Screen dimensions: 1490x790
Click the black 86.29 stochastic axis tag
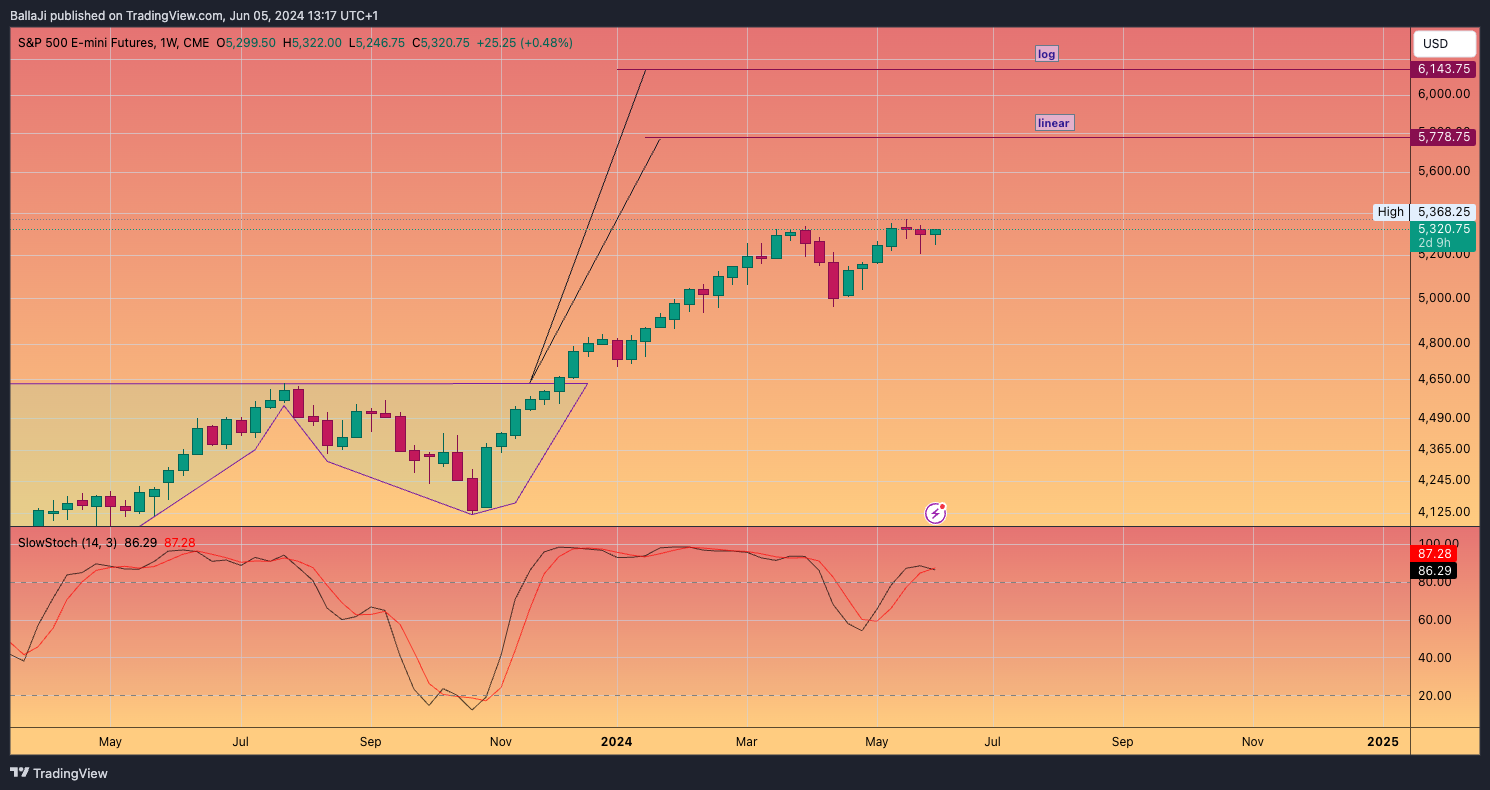click(x=1433, y=570)
